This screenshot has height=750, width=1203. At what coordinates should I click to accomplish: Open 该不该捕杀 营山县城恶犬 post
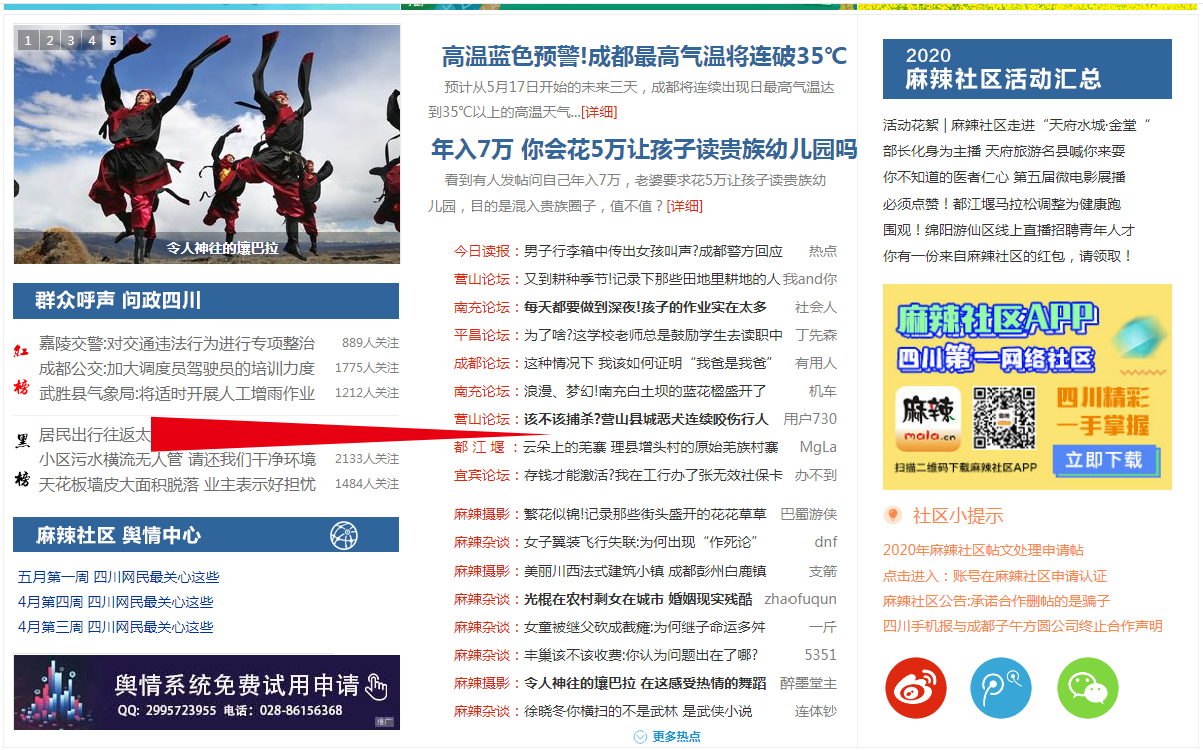click(x=646, y=419)
